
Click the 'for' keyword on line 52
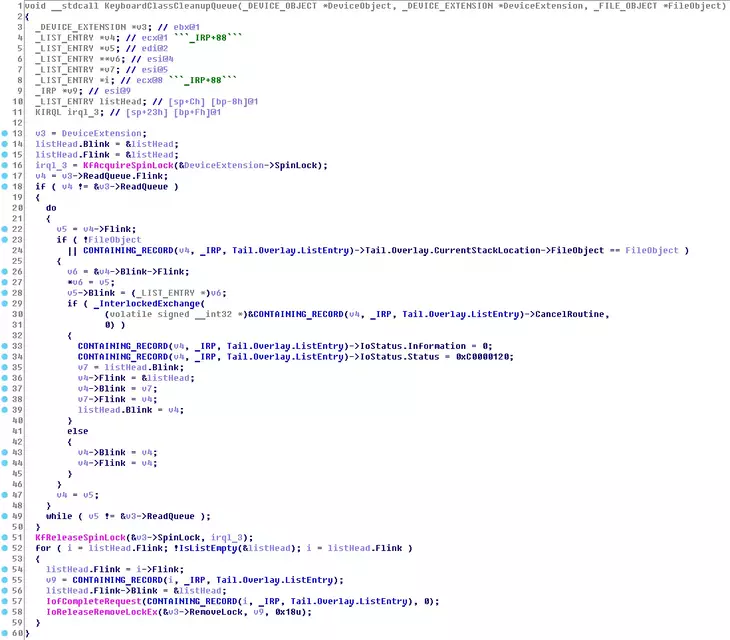[43, 548]
